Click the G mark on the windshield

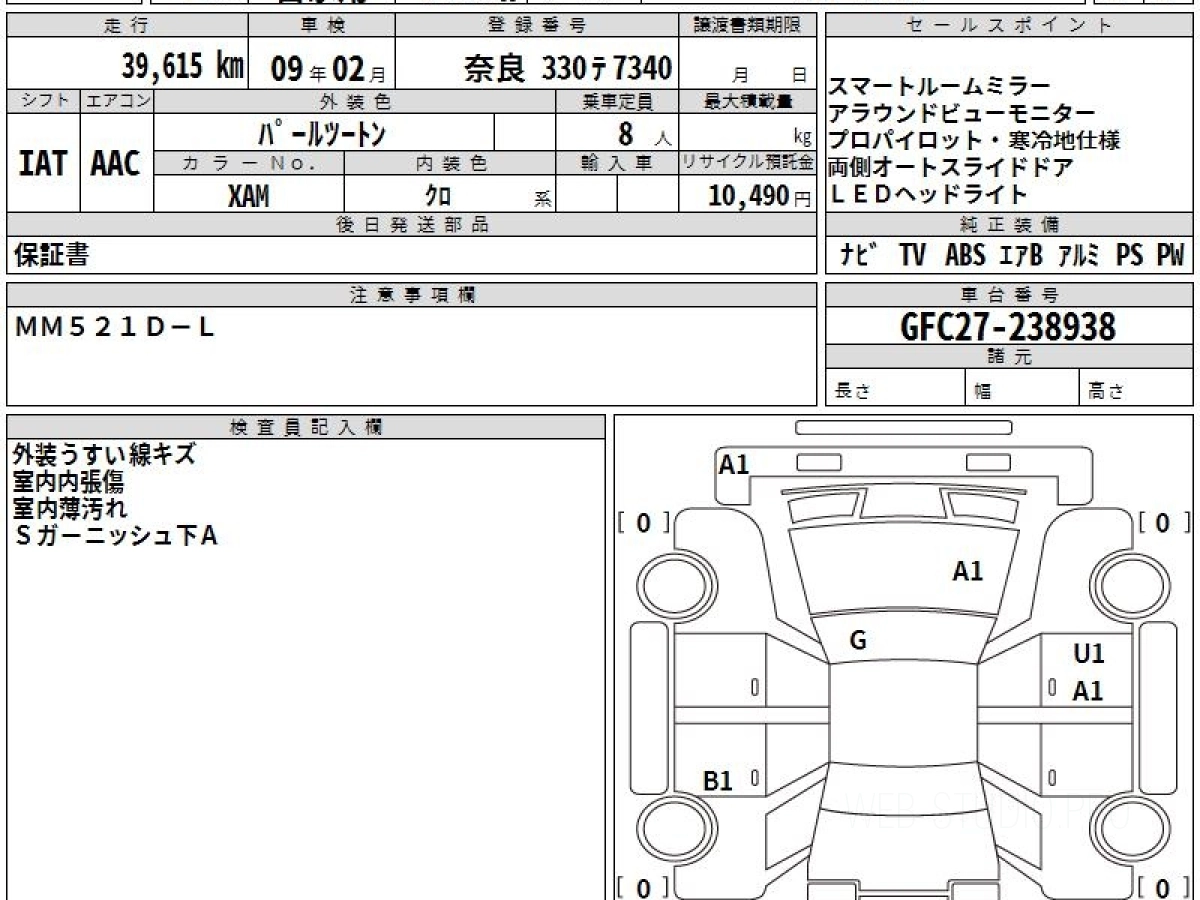(857, 642)
